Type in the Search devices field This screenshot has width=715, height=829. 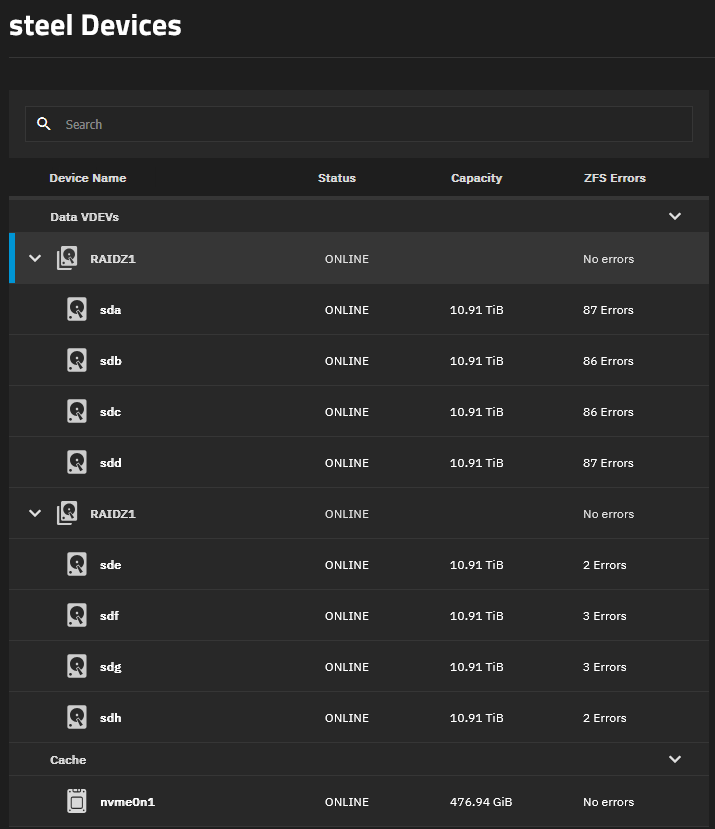click(370, 124)
